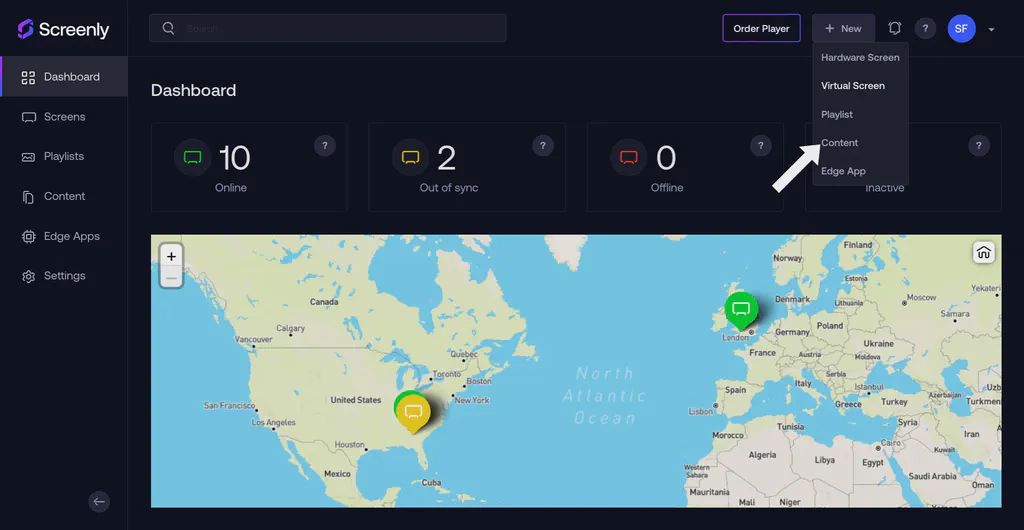Go to Playlists in the sidebar
The height and width of the screenshot is (530, 1024).
[64, 156]
